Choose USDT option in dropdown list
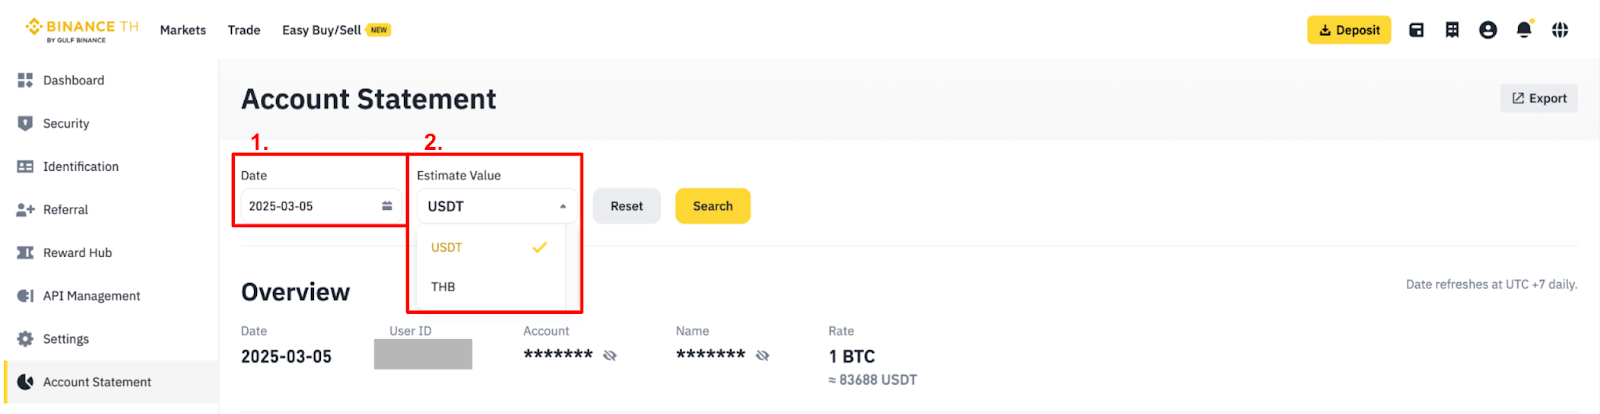The image size is (1600, 414). [447, 247]
